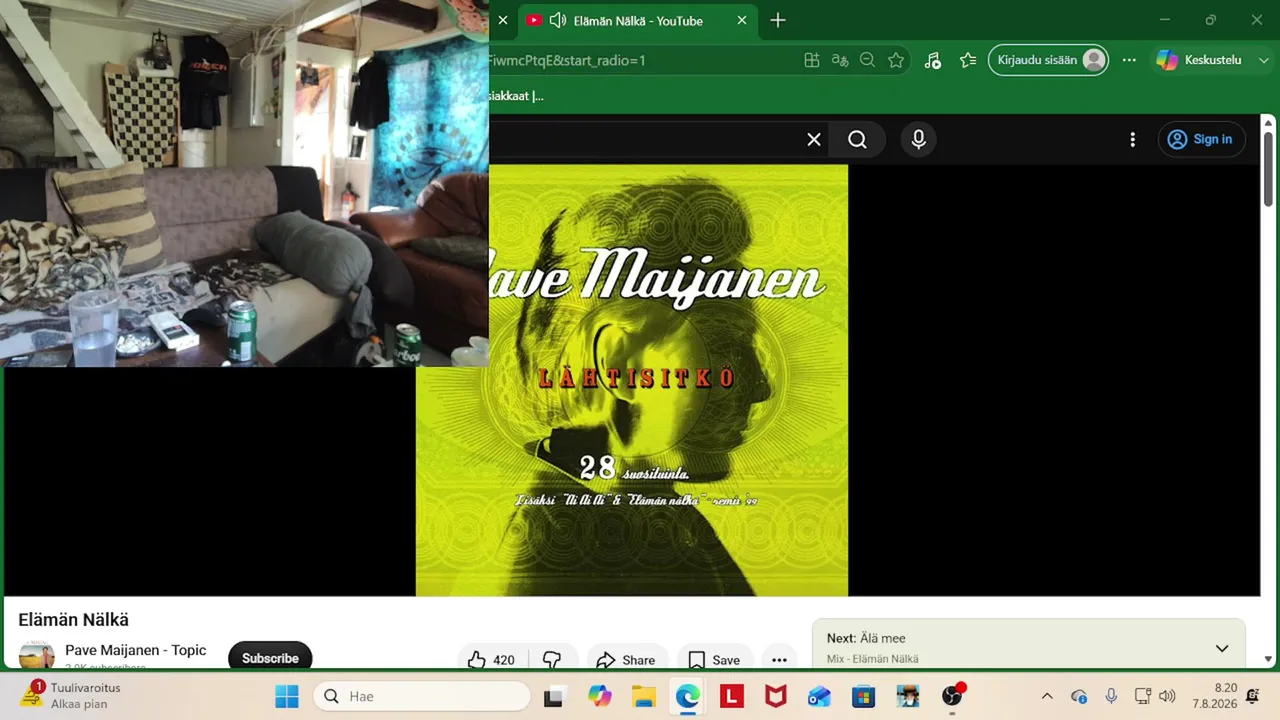Click the Pave Maijanen channel avatar
1280x720 pixels.
pos(37,656)
